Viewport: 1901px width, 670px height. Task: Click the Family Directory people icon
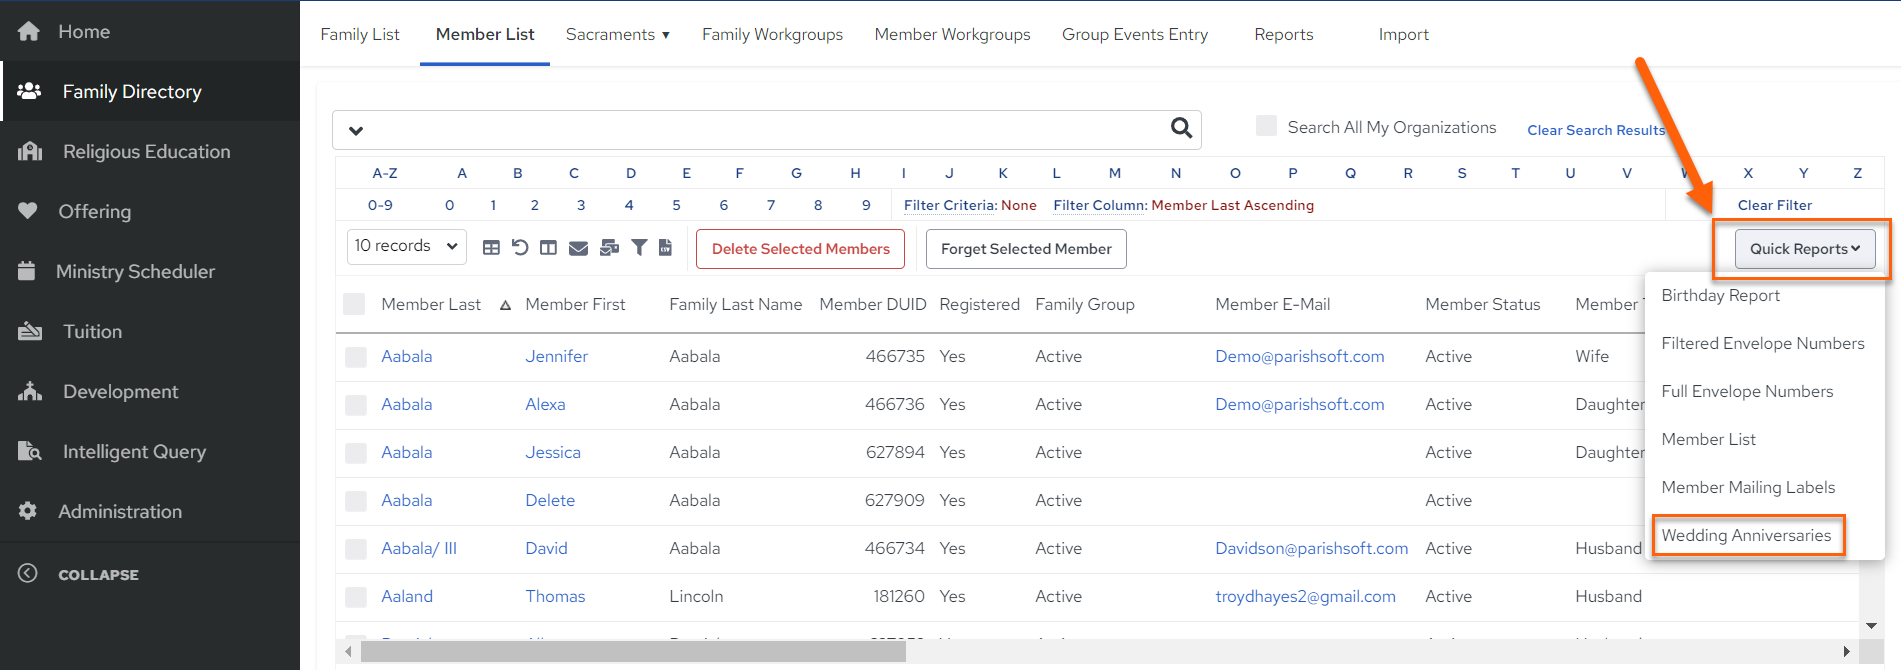29,91
